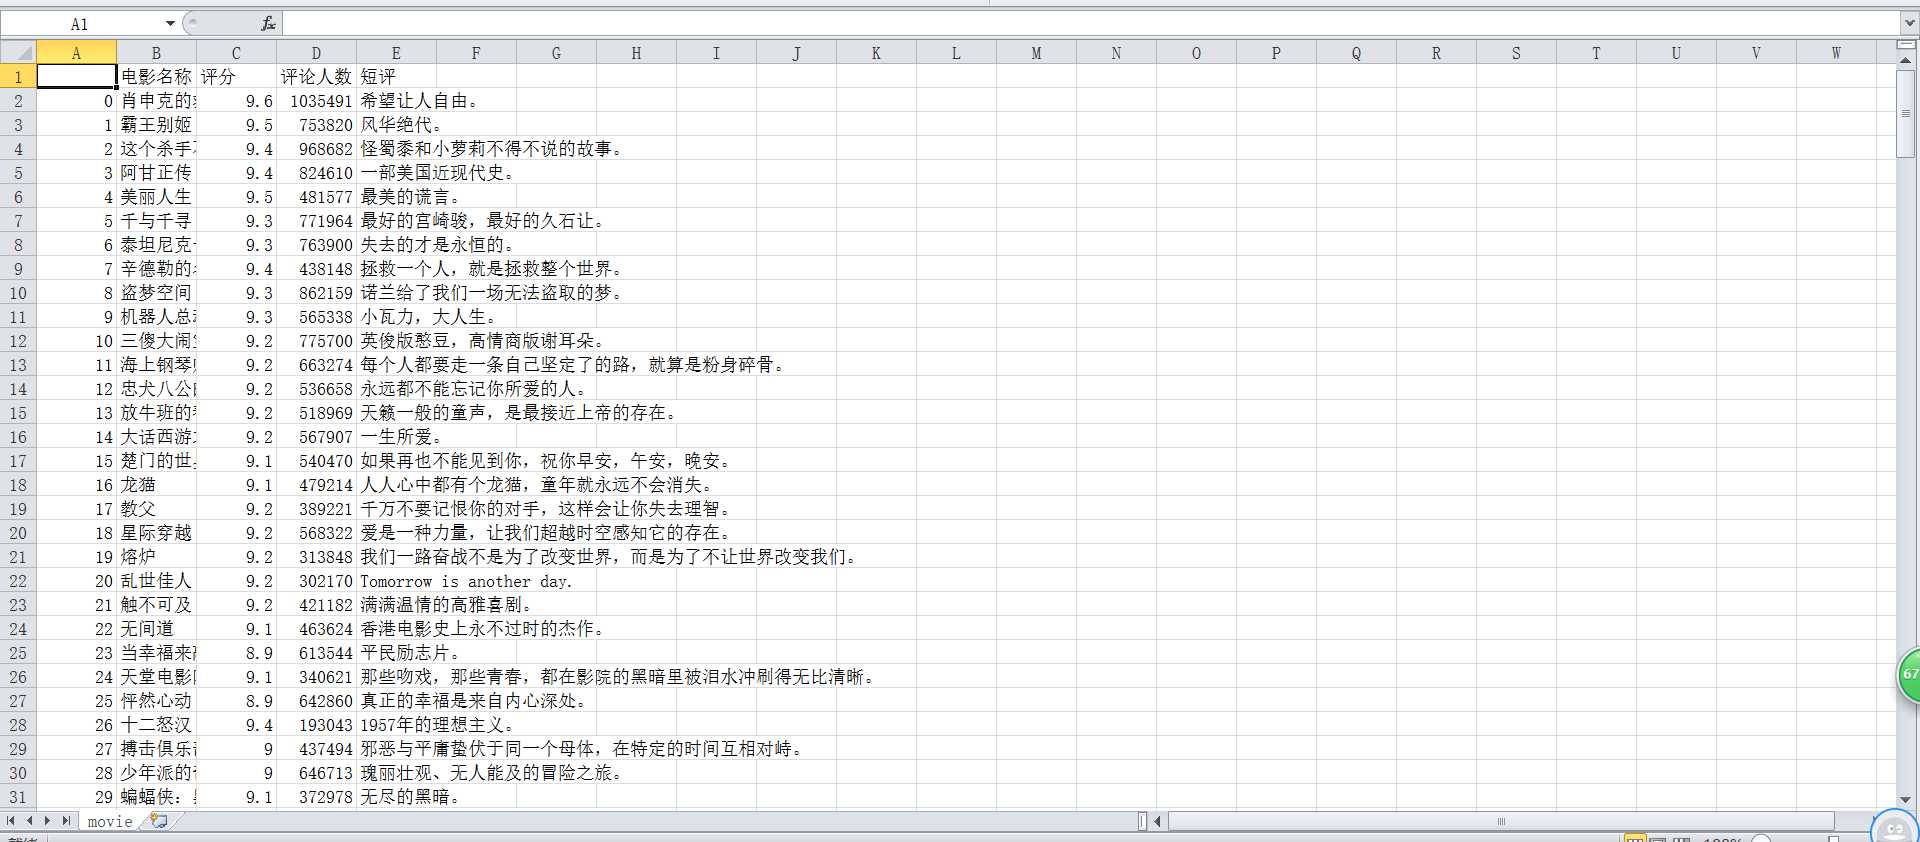1920x842 pixels.
Task: Select row 1 header
Action: click(x=18, y=77)
